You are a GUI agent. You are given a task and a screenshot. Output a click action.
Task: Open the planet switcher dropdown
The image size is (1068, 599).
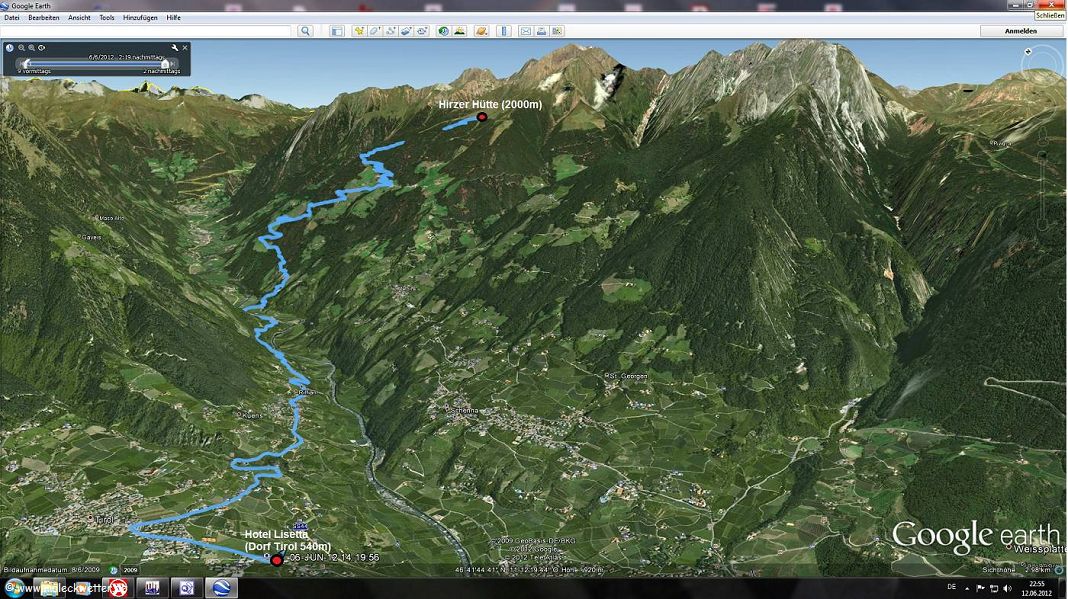(482, 31)
